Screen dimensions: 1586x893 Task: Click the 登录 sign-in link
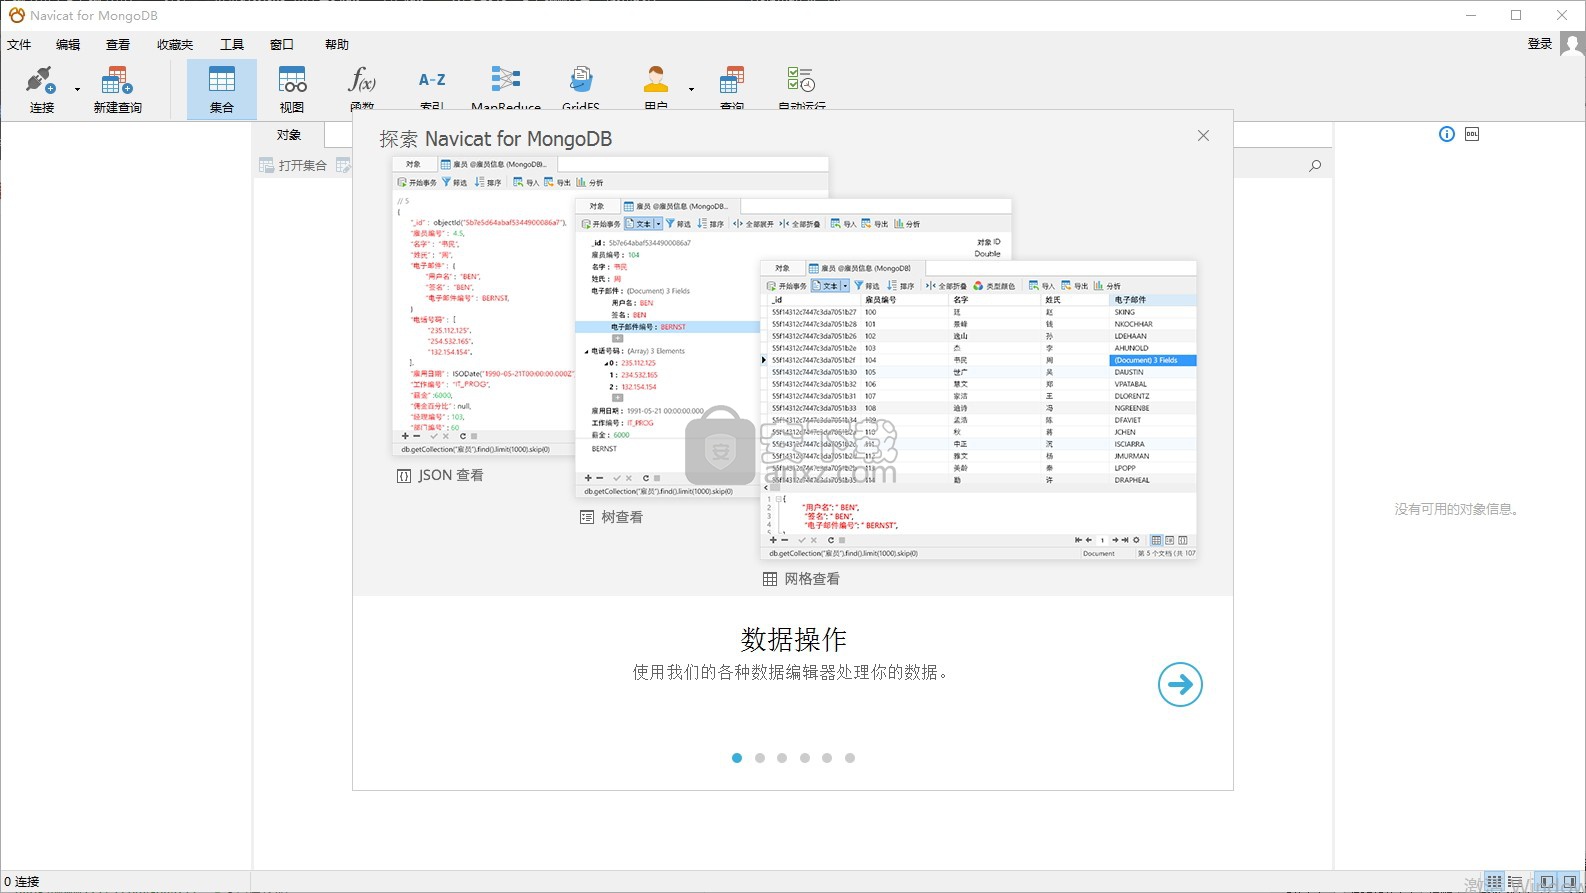click(1540, 43)
